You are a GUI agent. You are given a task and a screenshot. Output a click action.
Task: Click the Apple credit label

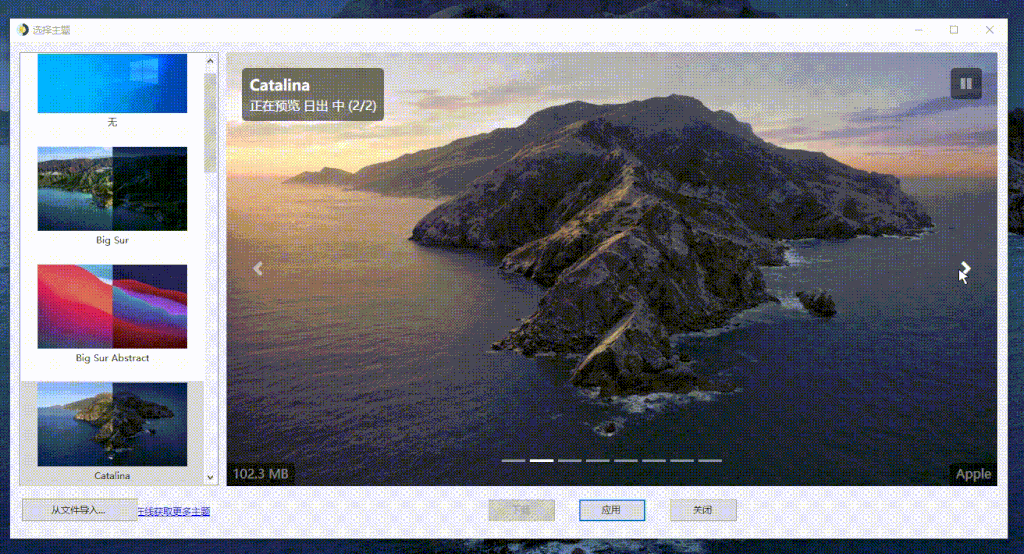point(973,474)
